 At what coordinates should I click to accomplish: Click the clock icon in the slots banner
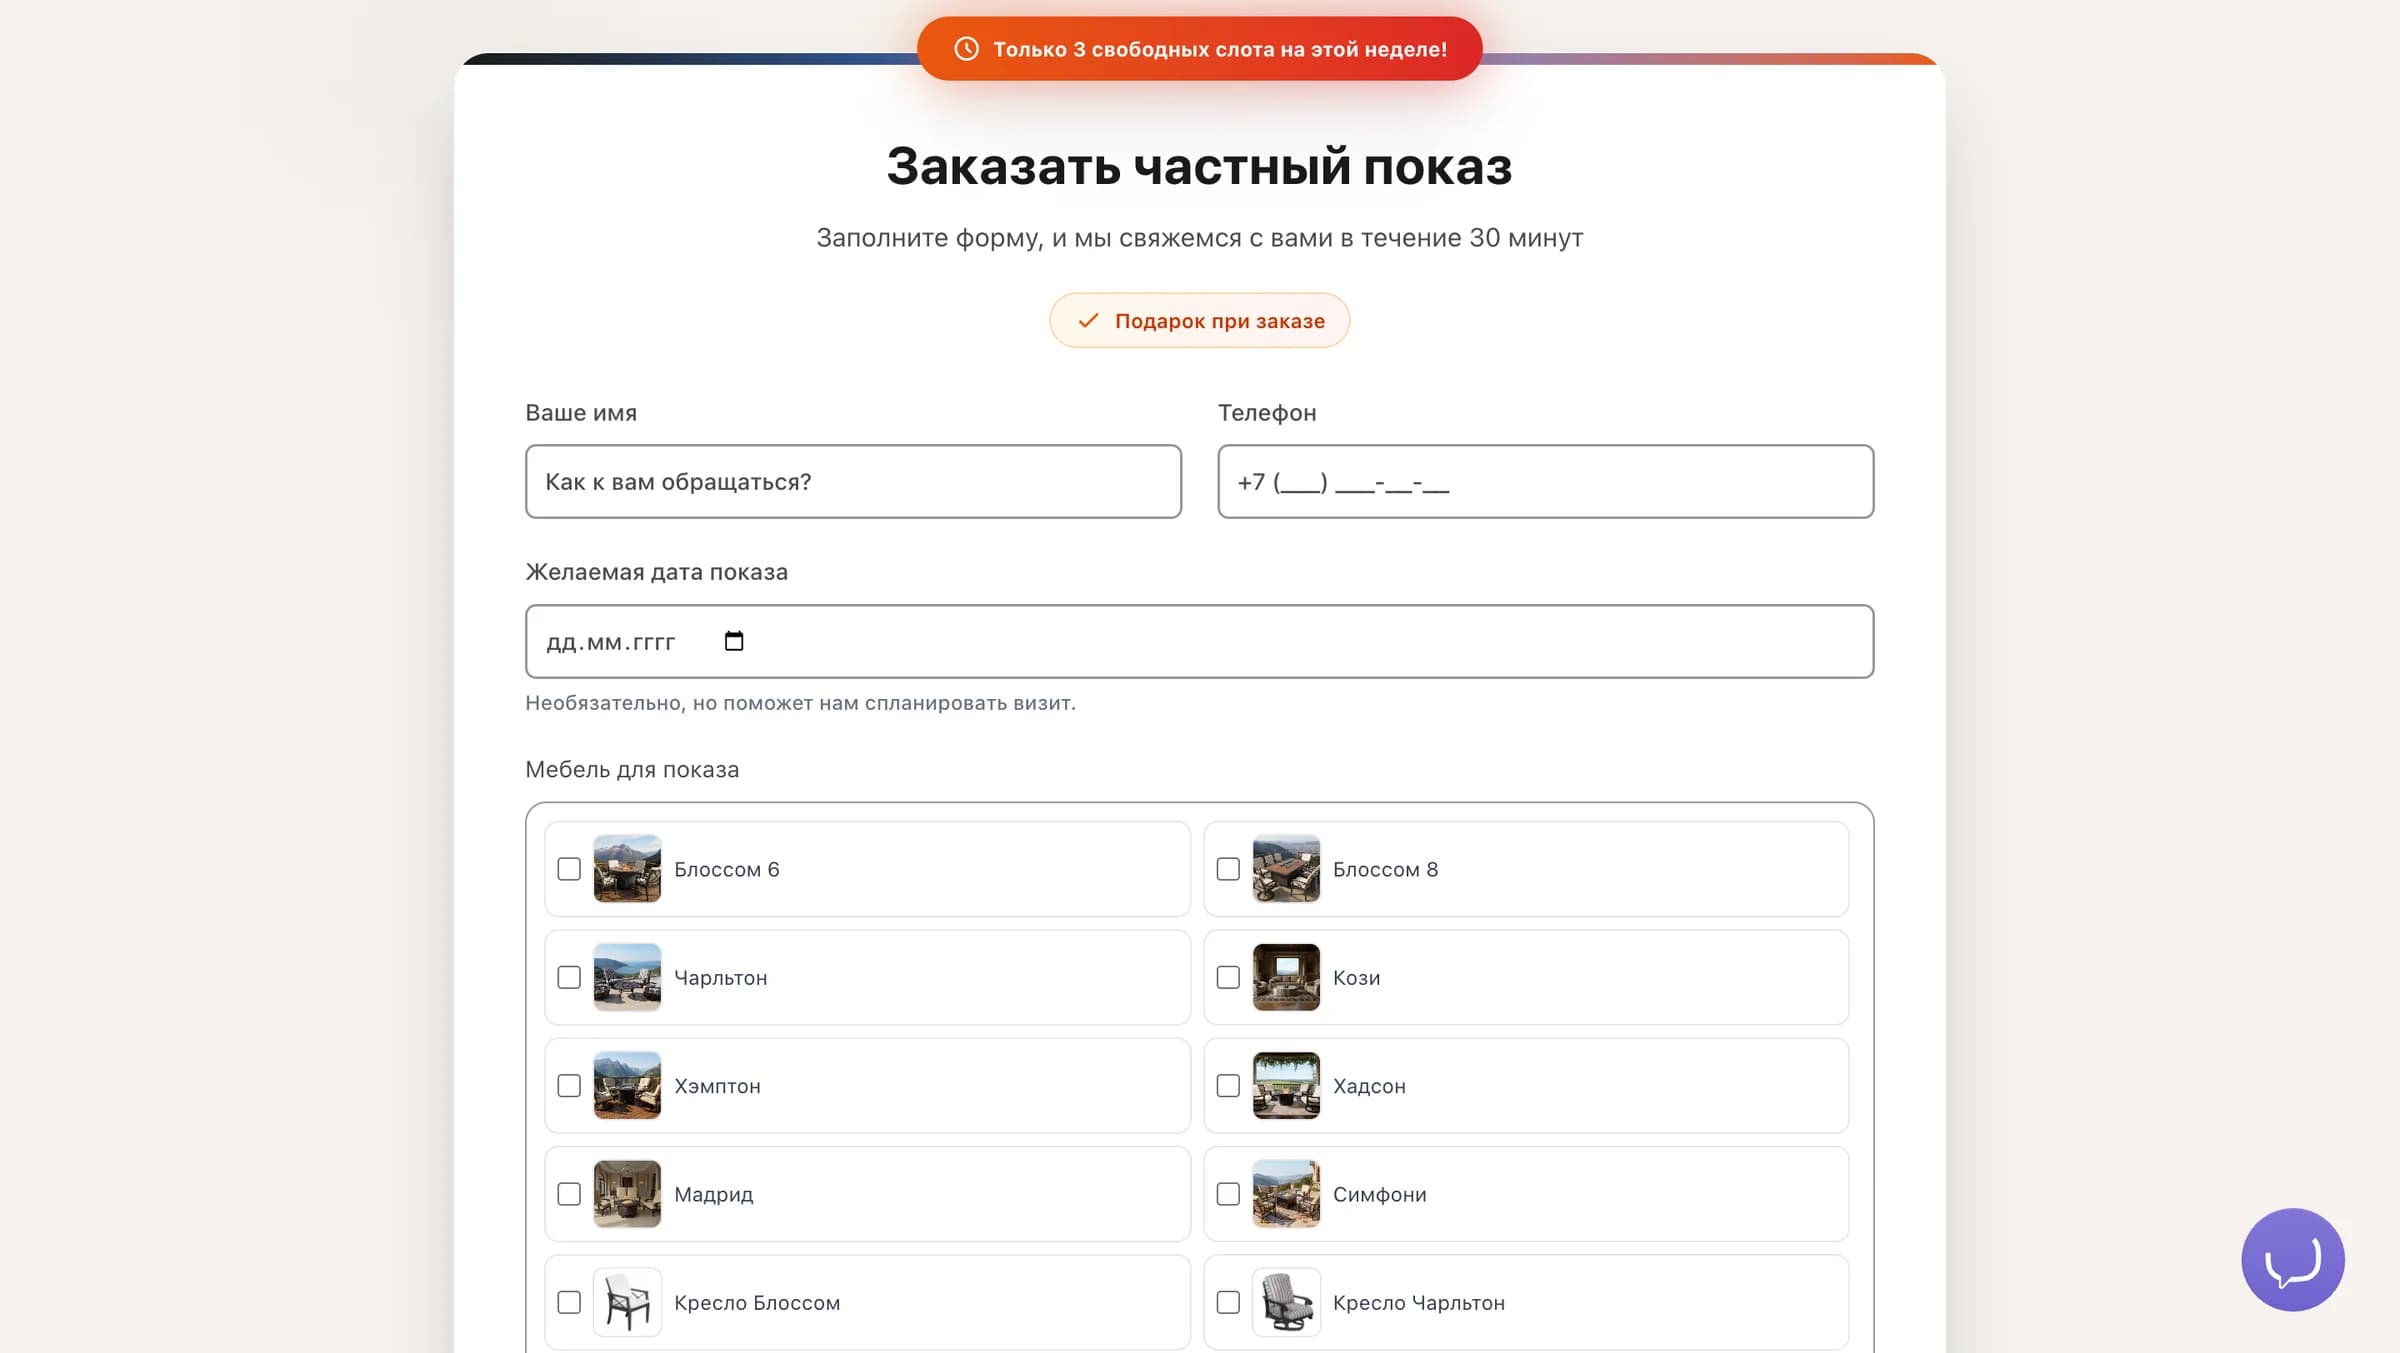966,49
